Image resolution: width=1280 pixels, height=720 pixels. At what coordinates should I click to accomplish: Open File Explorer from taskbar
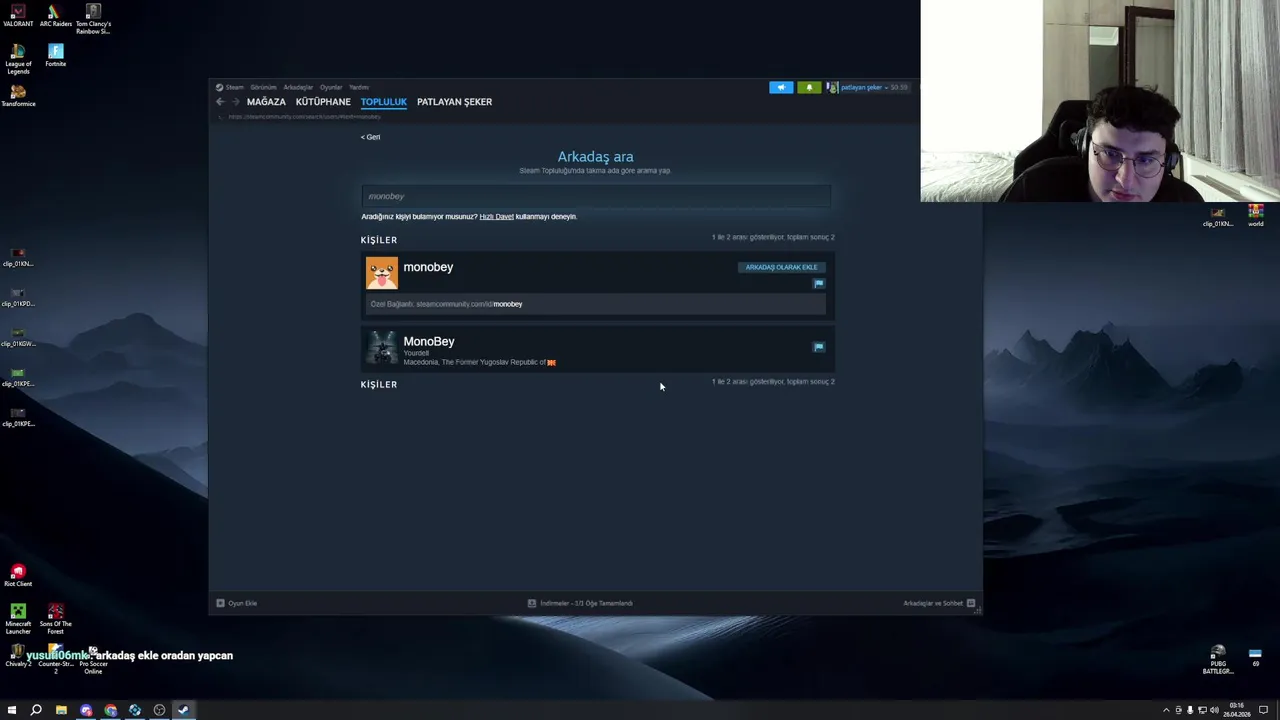pyautogui.click(x=61, y=710)
